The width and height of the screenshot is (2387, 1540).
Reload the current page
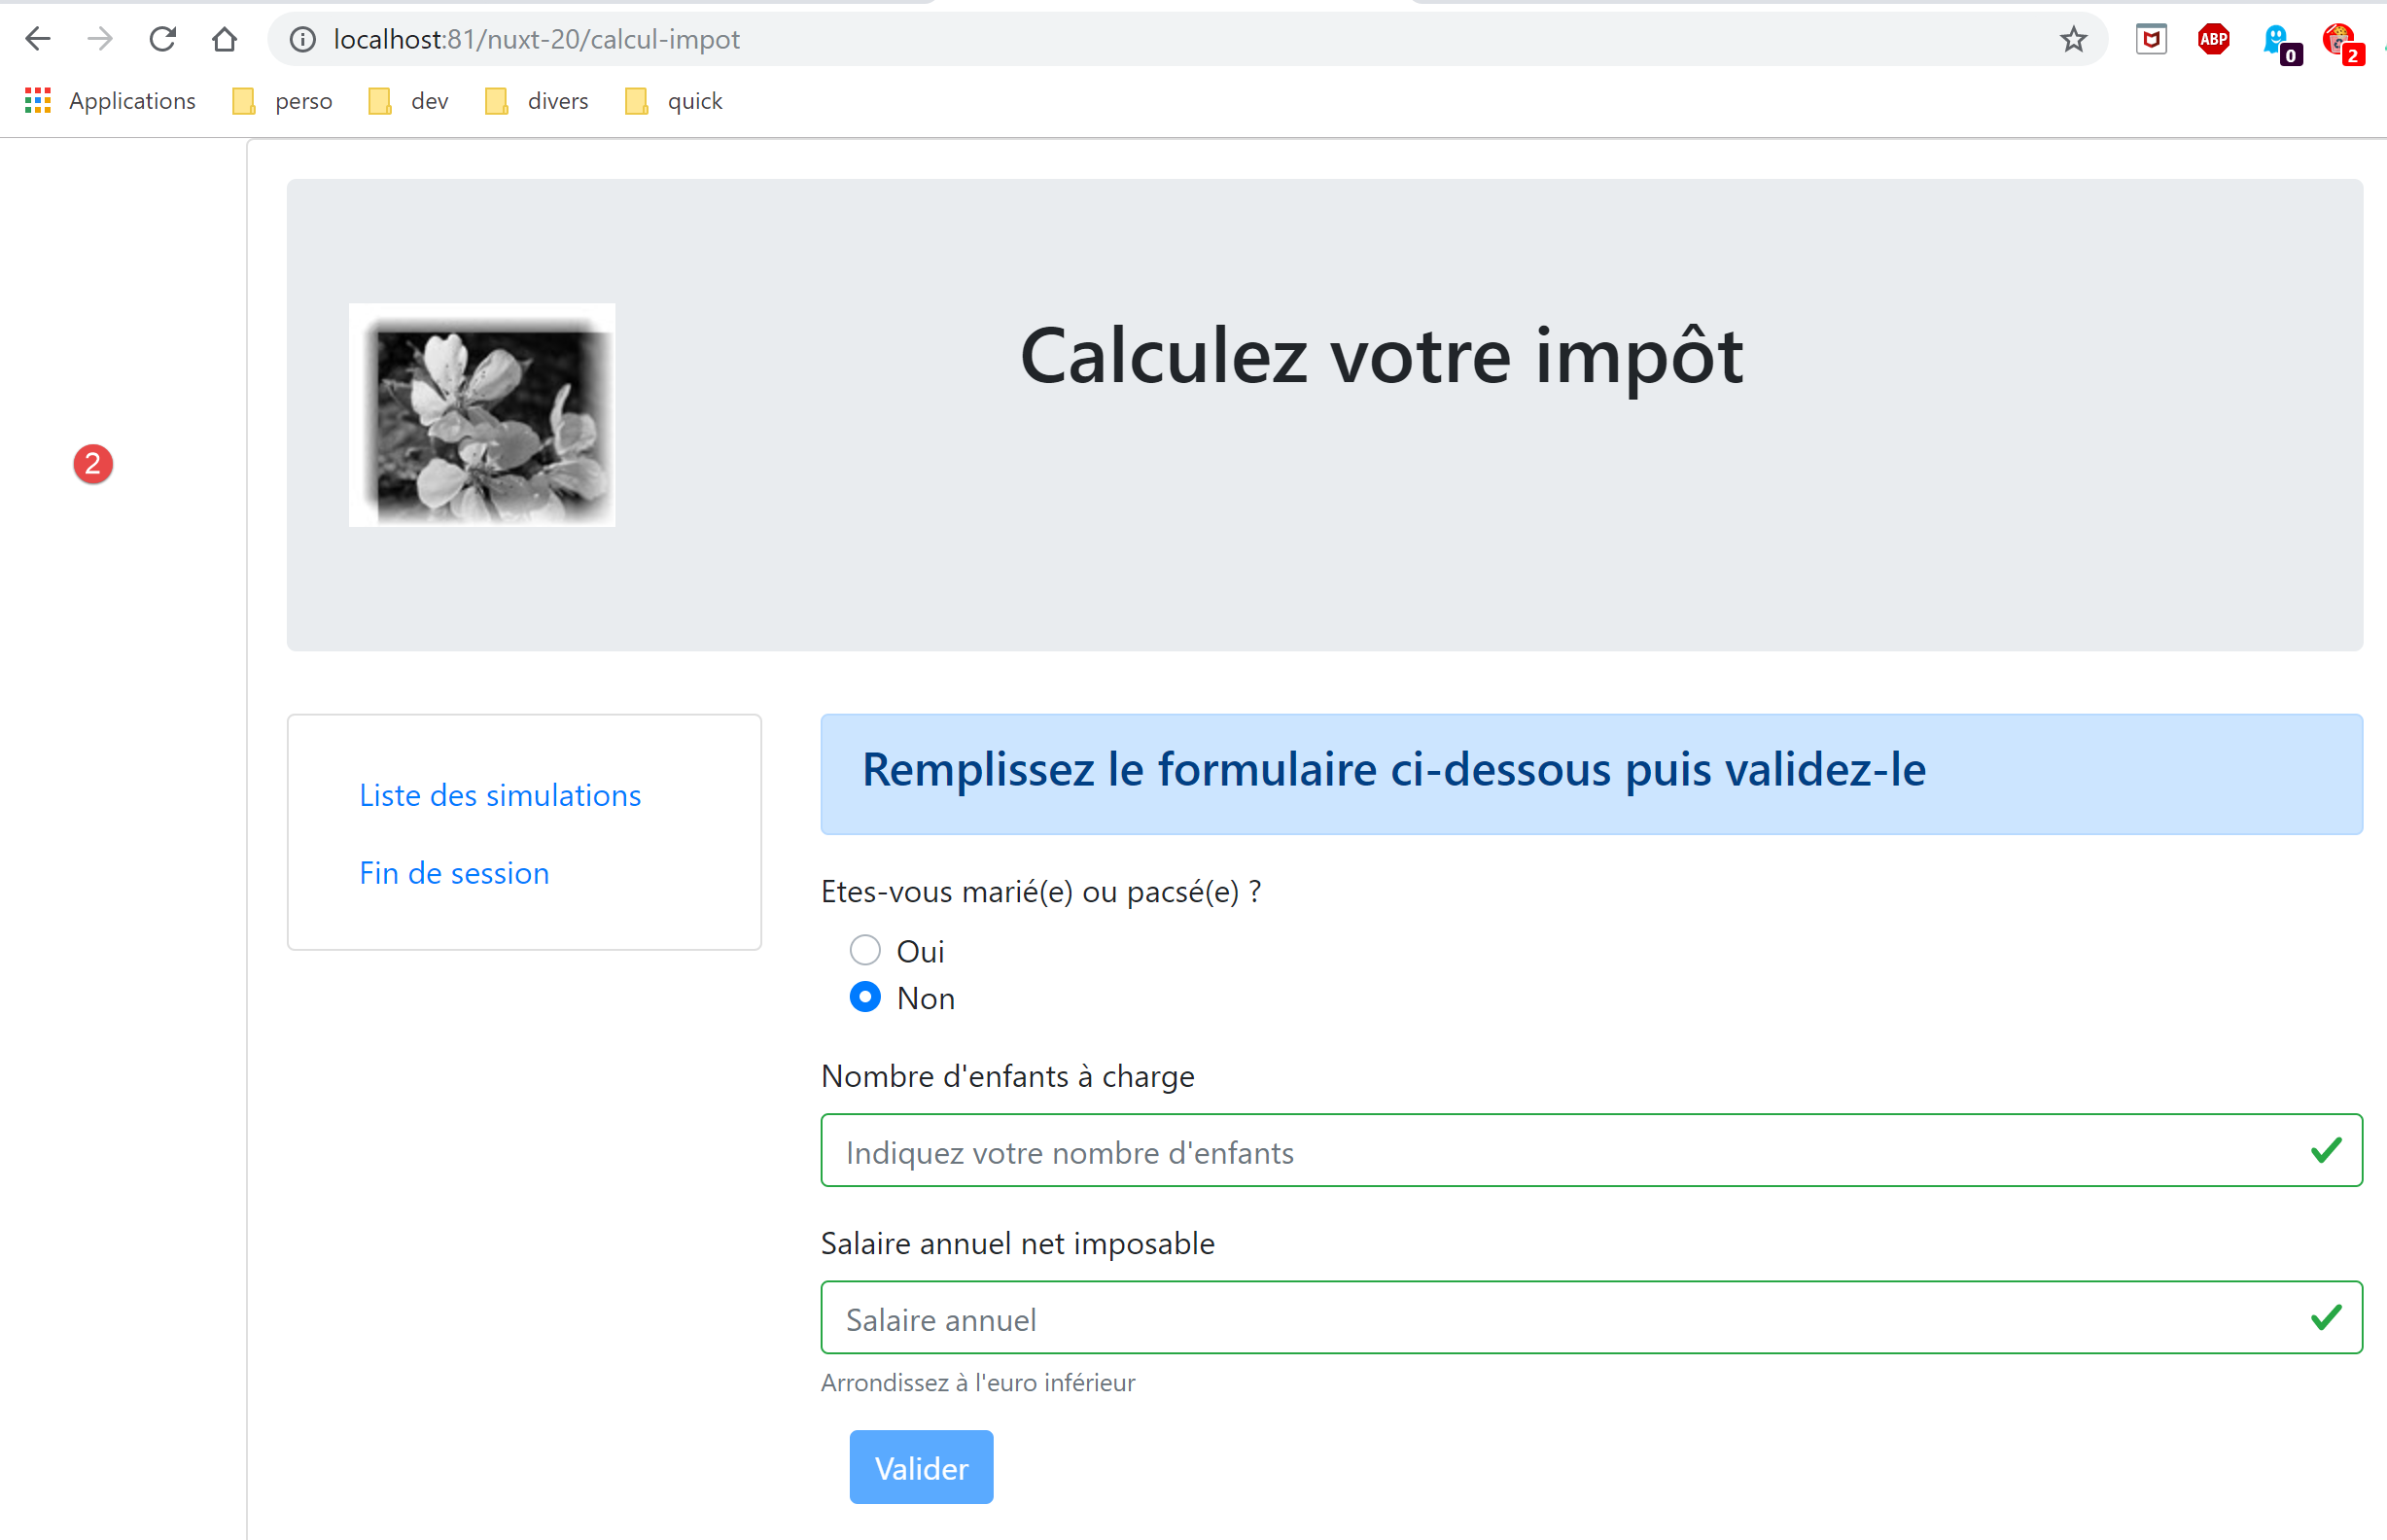click(163, 39)
